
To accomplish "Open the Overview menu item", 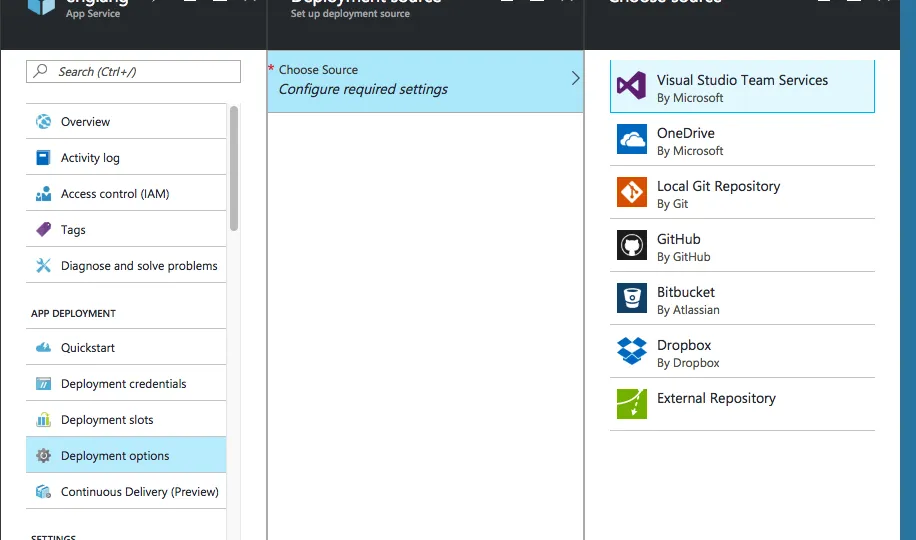I will pyautogui.click(x=126, y=122).
